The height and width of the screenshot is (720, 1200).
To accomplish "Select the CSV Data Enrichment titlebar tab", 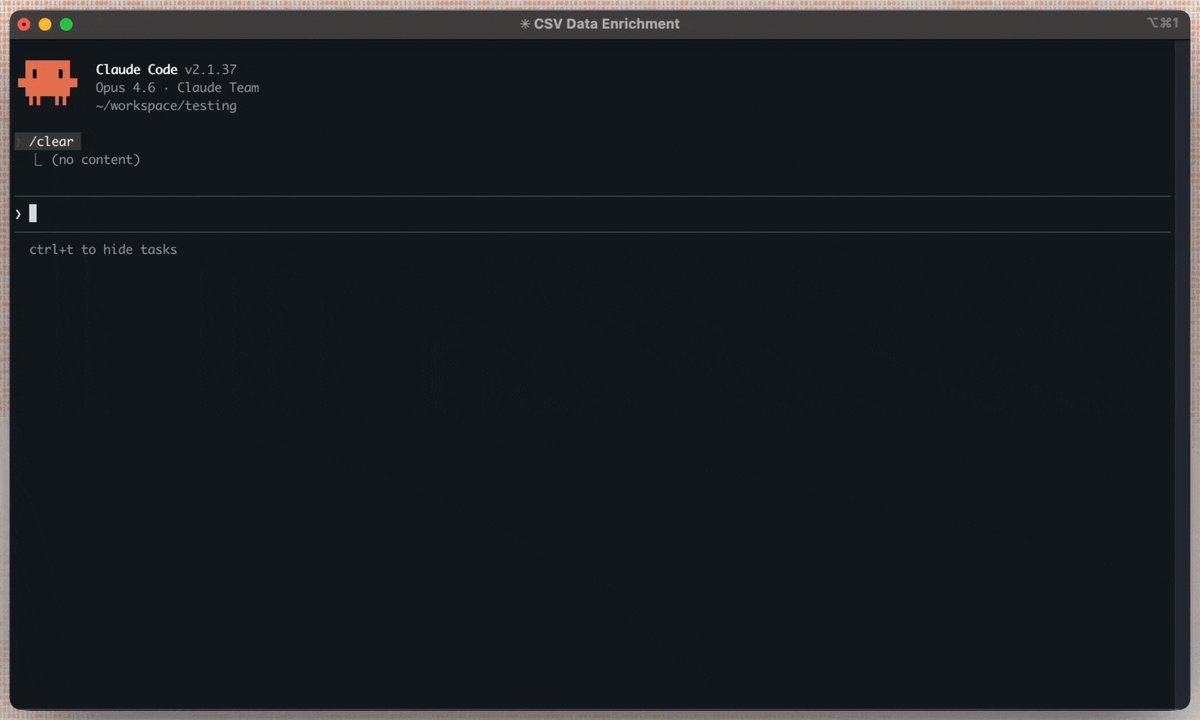I will [608, 23].
